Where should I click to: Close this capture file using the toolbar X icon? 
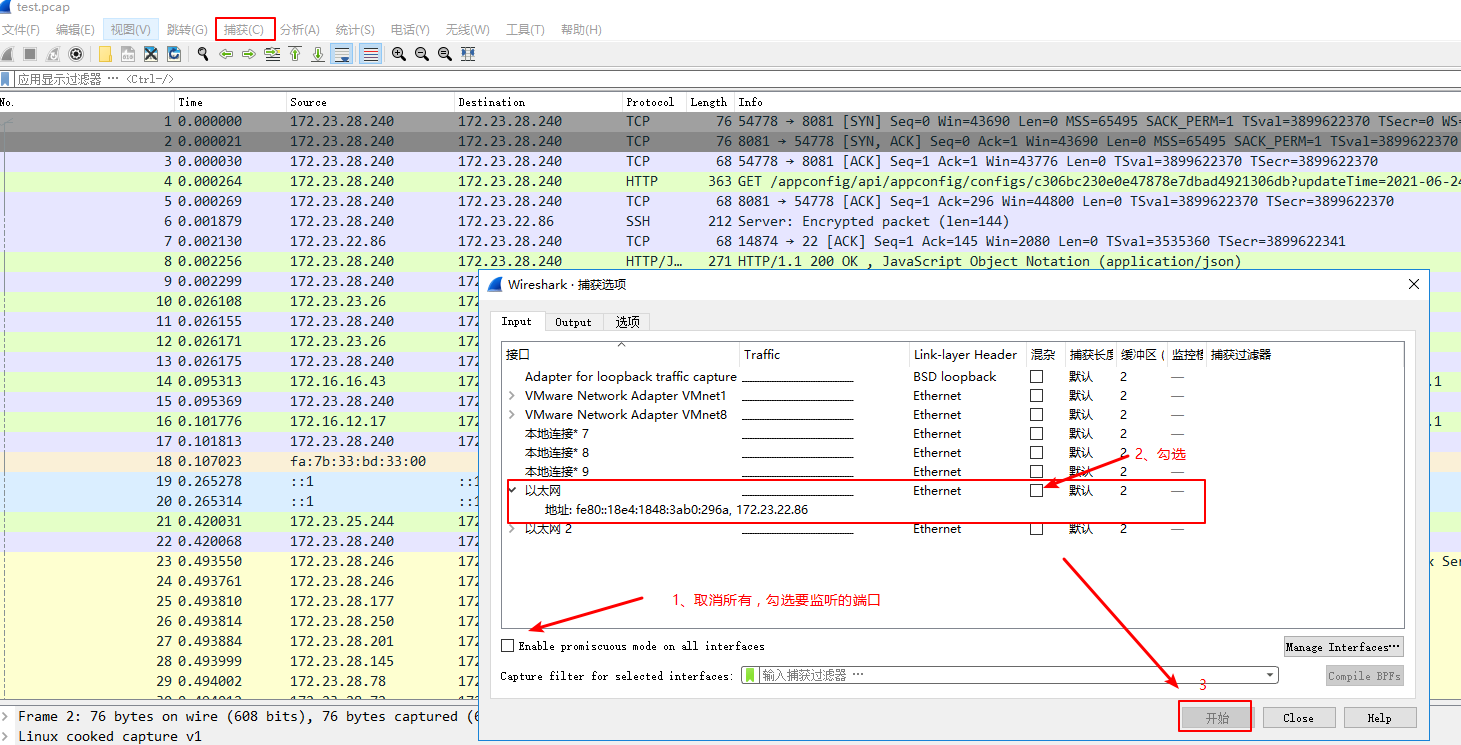pyautogui.click(x=151, y=54)
